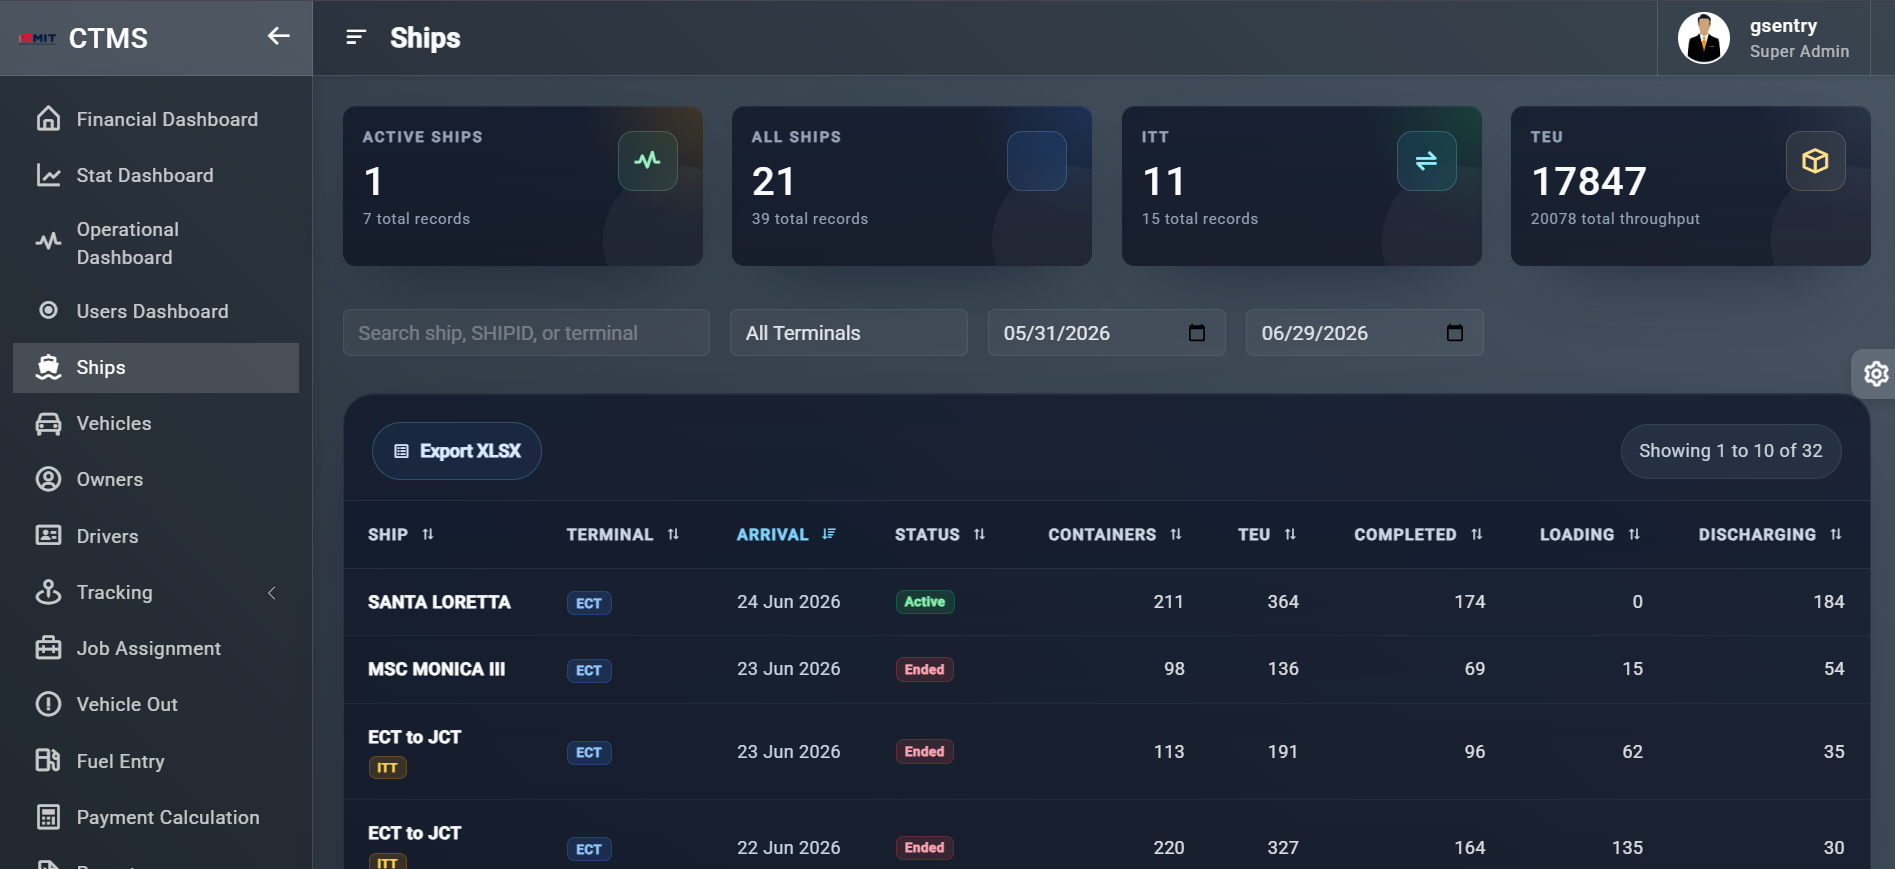Focus the ship search field
The width and height of the screenshot is (1895, 869).
pyautogui.click(x=526, y=333)
